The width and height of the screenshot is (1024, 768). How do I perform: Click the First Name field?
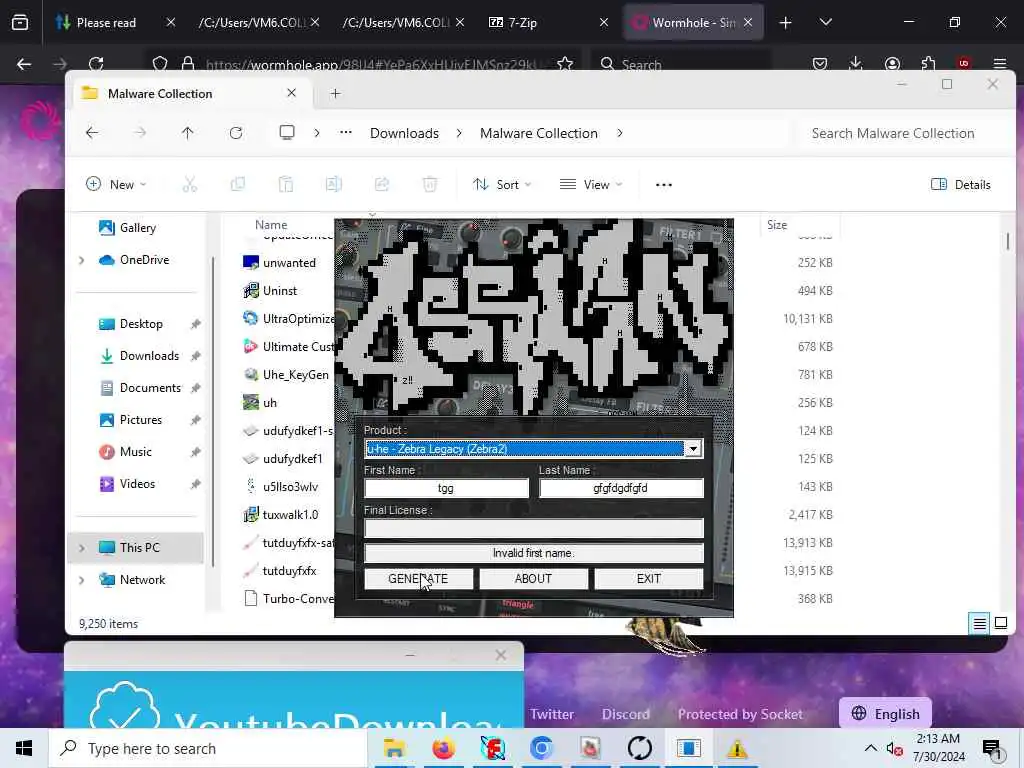(x=446, y=488)
